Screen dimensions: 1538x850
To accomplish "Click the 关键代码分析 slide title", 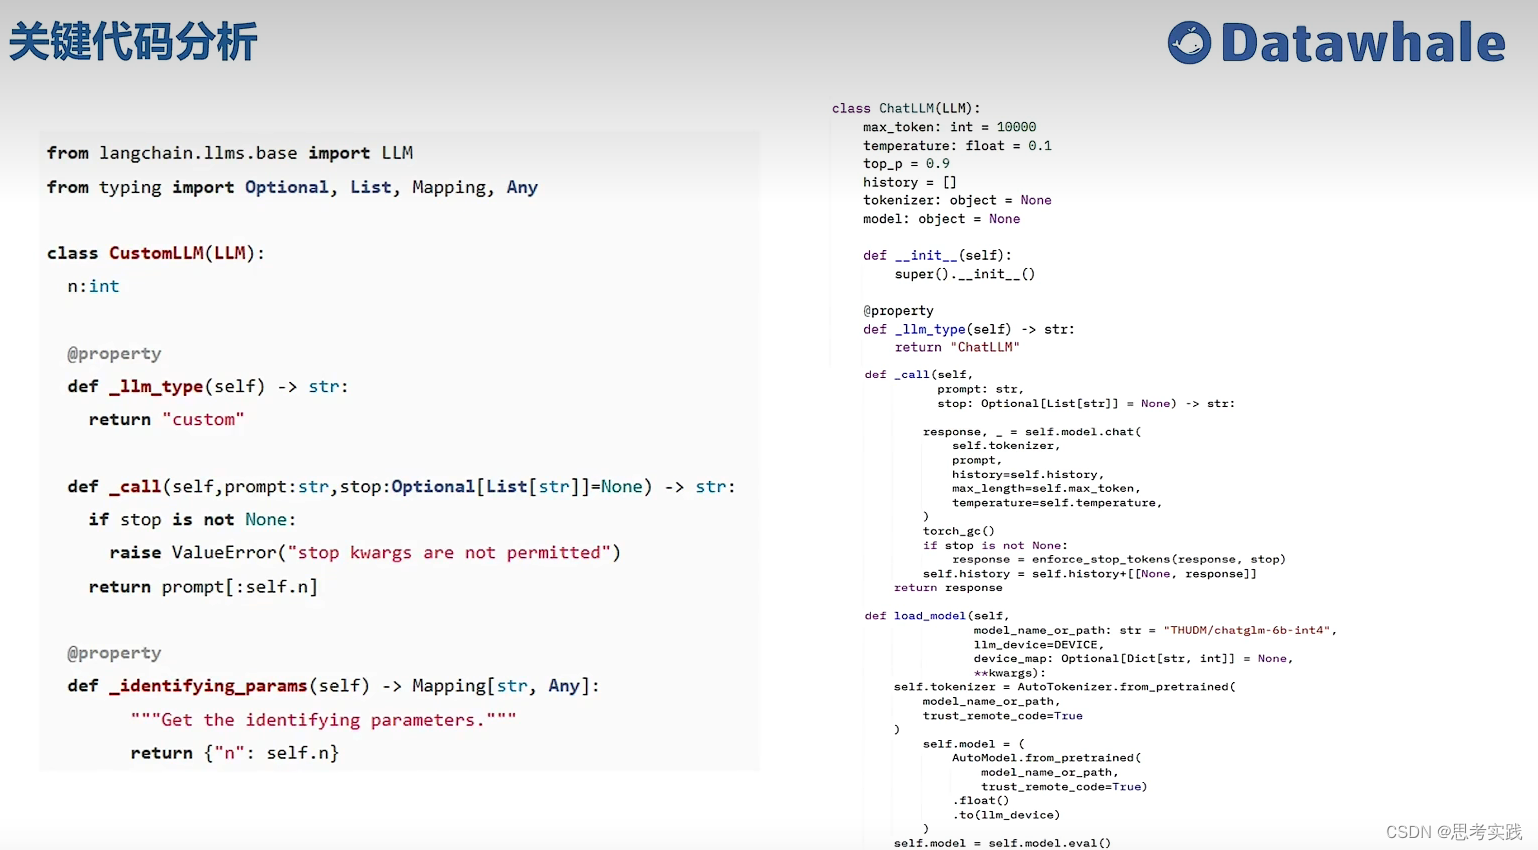I will click(133, 41).
